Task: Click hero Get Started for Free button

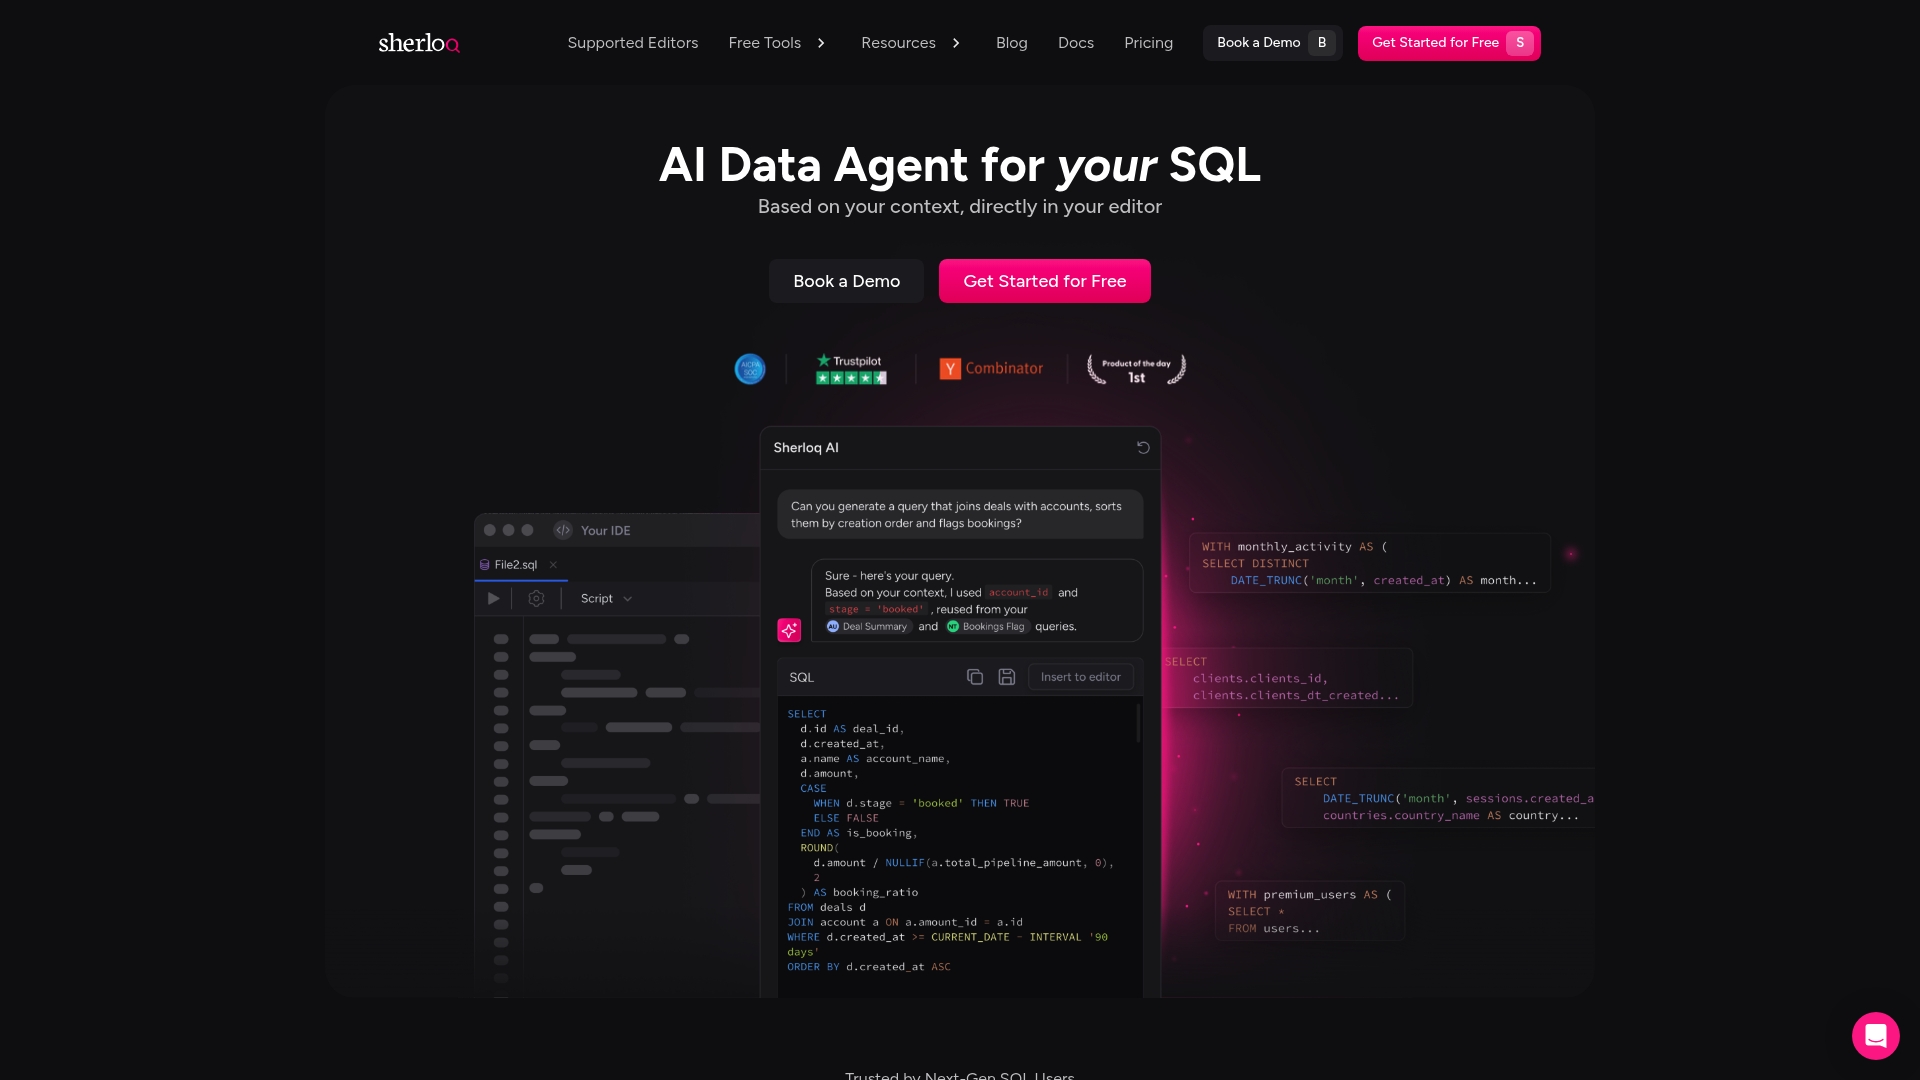Action: (x=1044, y=281)
